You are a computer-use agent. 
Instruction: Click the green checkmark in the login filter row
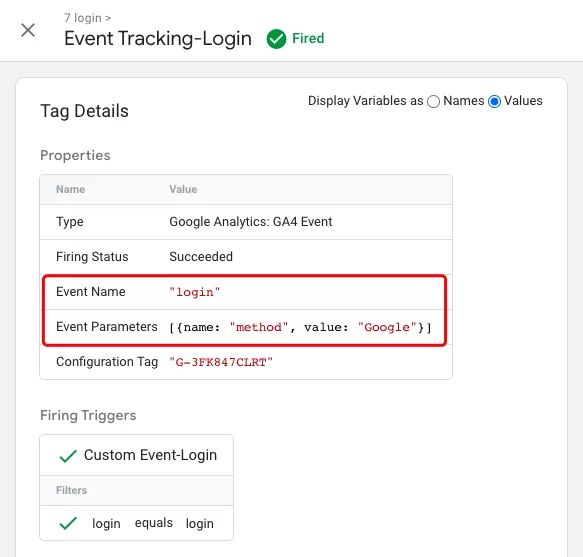click(68, 523)
